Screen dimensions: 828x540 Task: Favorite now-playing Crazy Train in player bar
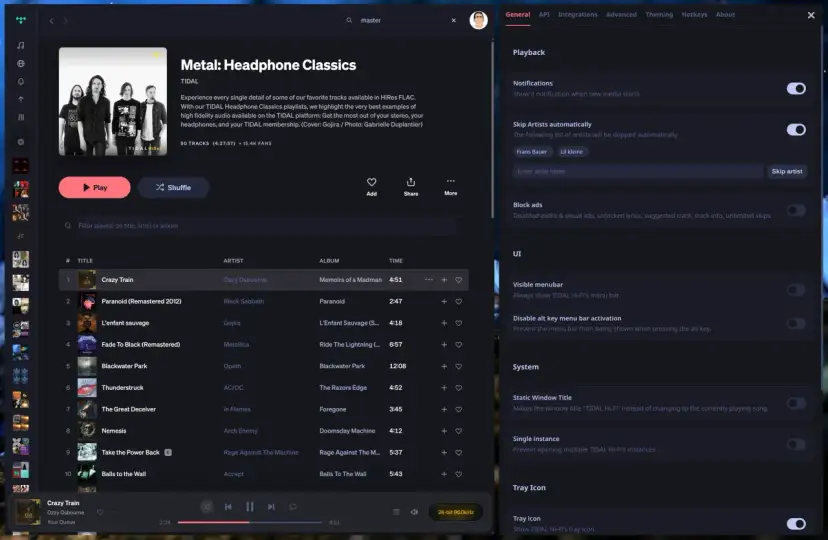(100, 512)
